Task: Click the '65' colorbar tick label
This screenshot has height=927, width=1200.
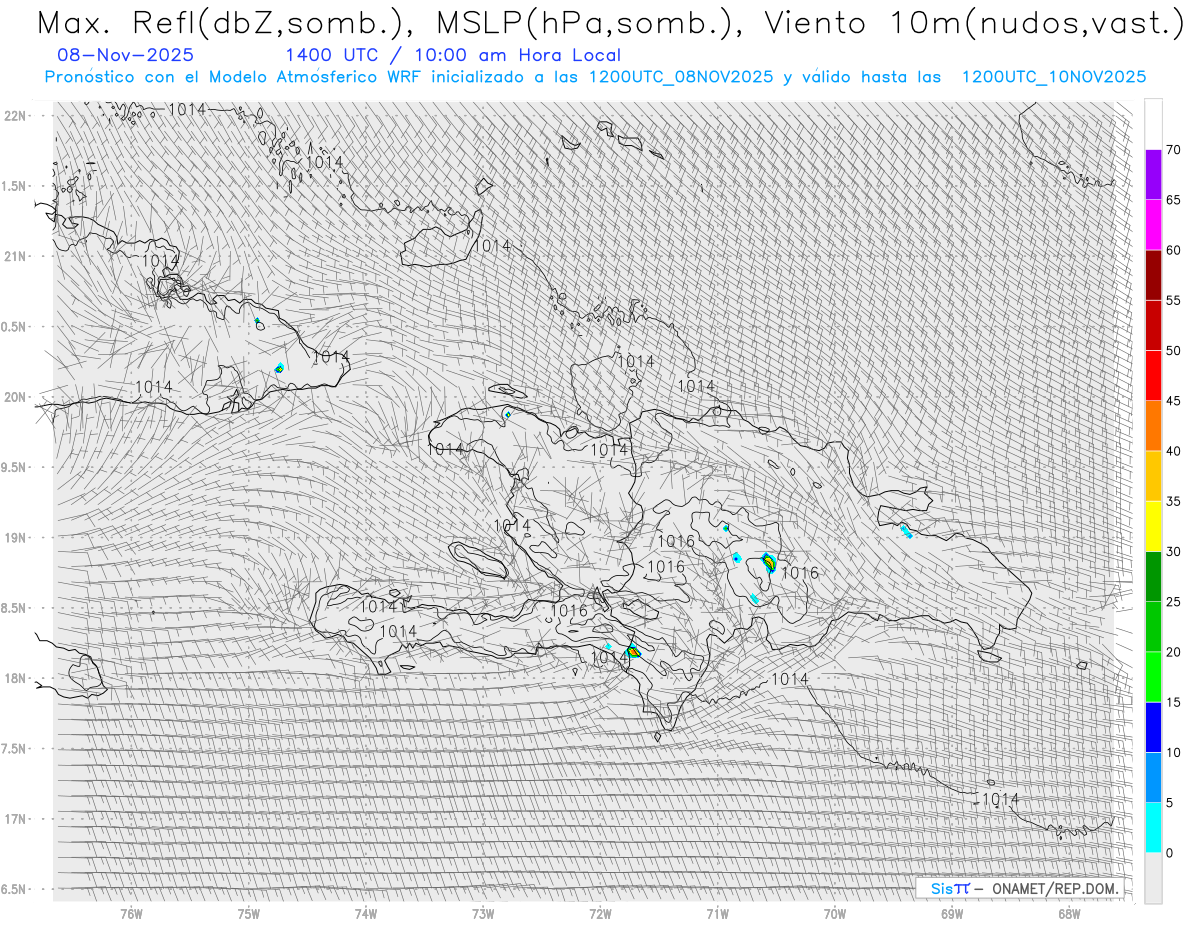Action: click(x=1173, y=200)
